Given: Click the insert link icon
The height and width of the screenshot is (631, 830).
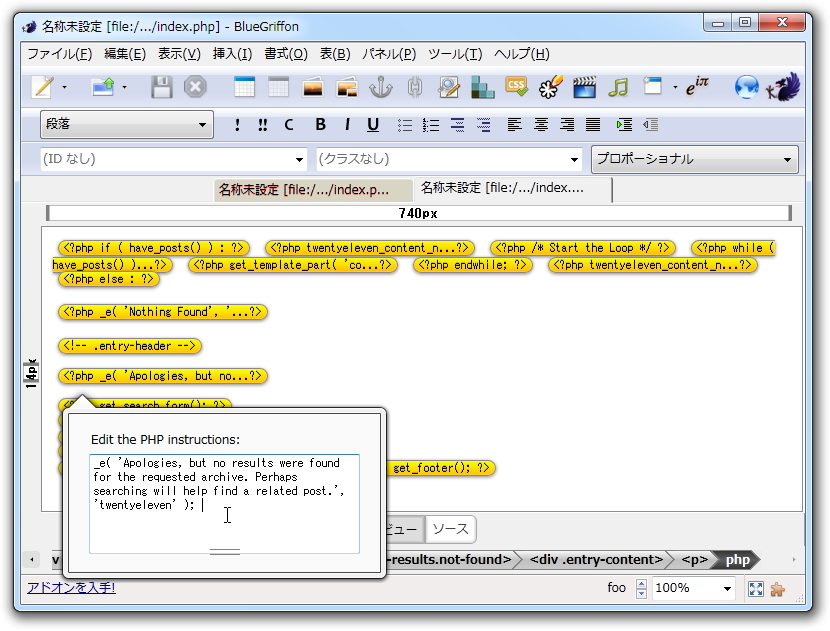Looking at the screenshot, I should (x=414, y=88).
